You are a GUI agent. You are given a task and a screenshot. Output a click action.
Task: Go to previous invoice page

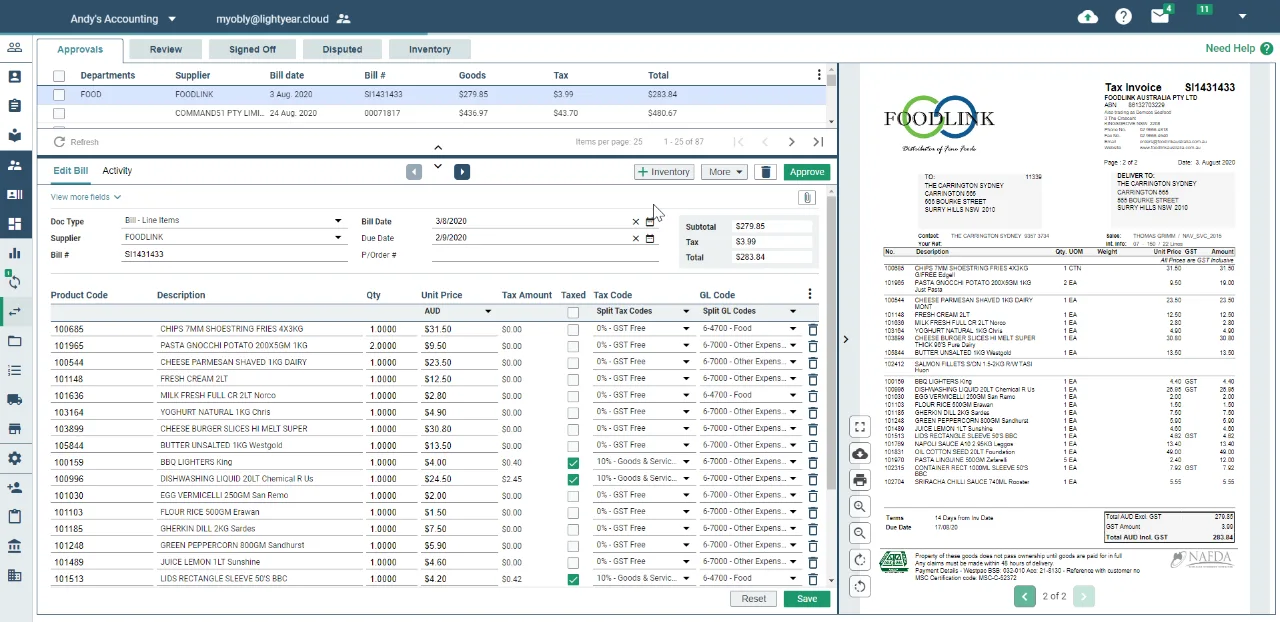coord(1024,597)
